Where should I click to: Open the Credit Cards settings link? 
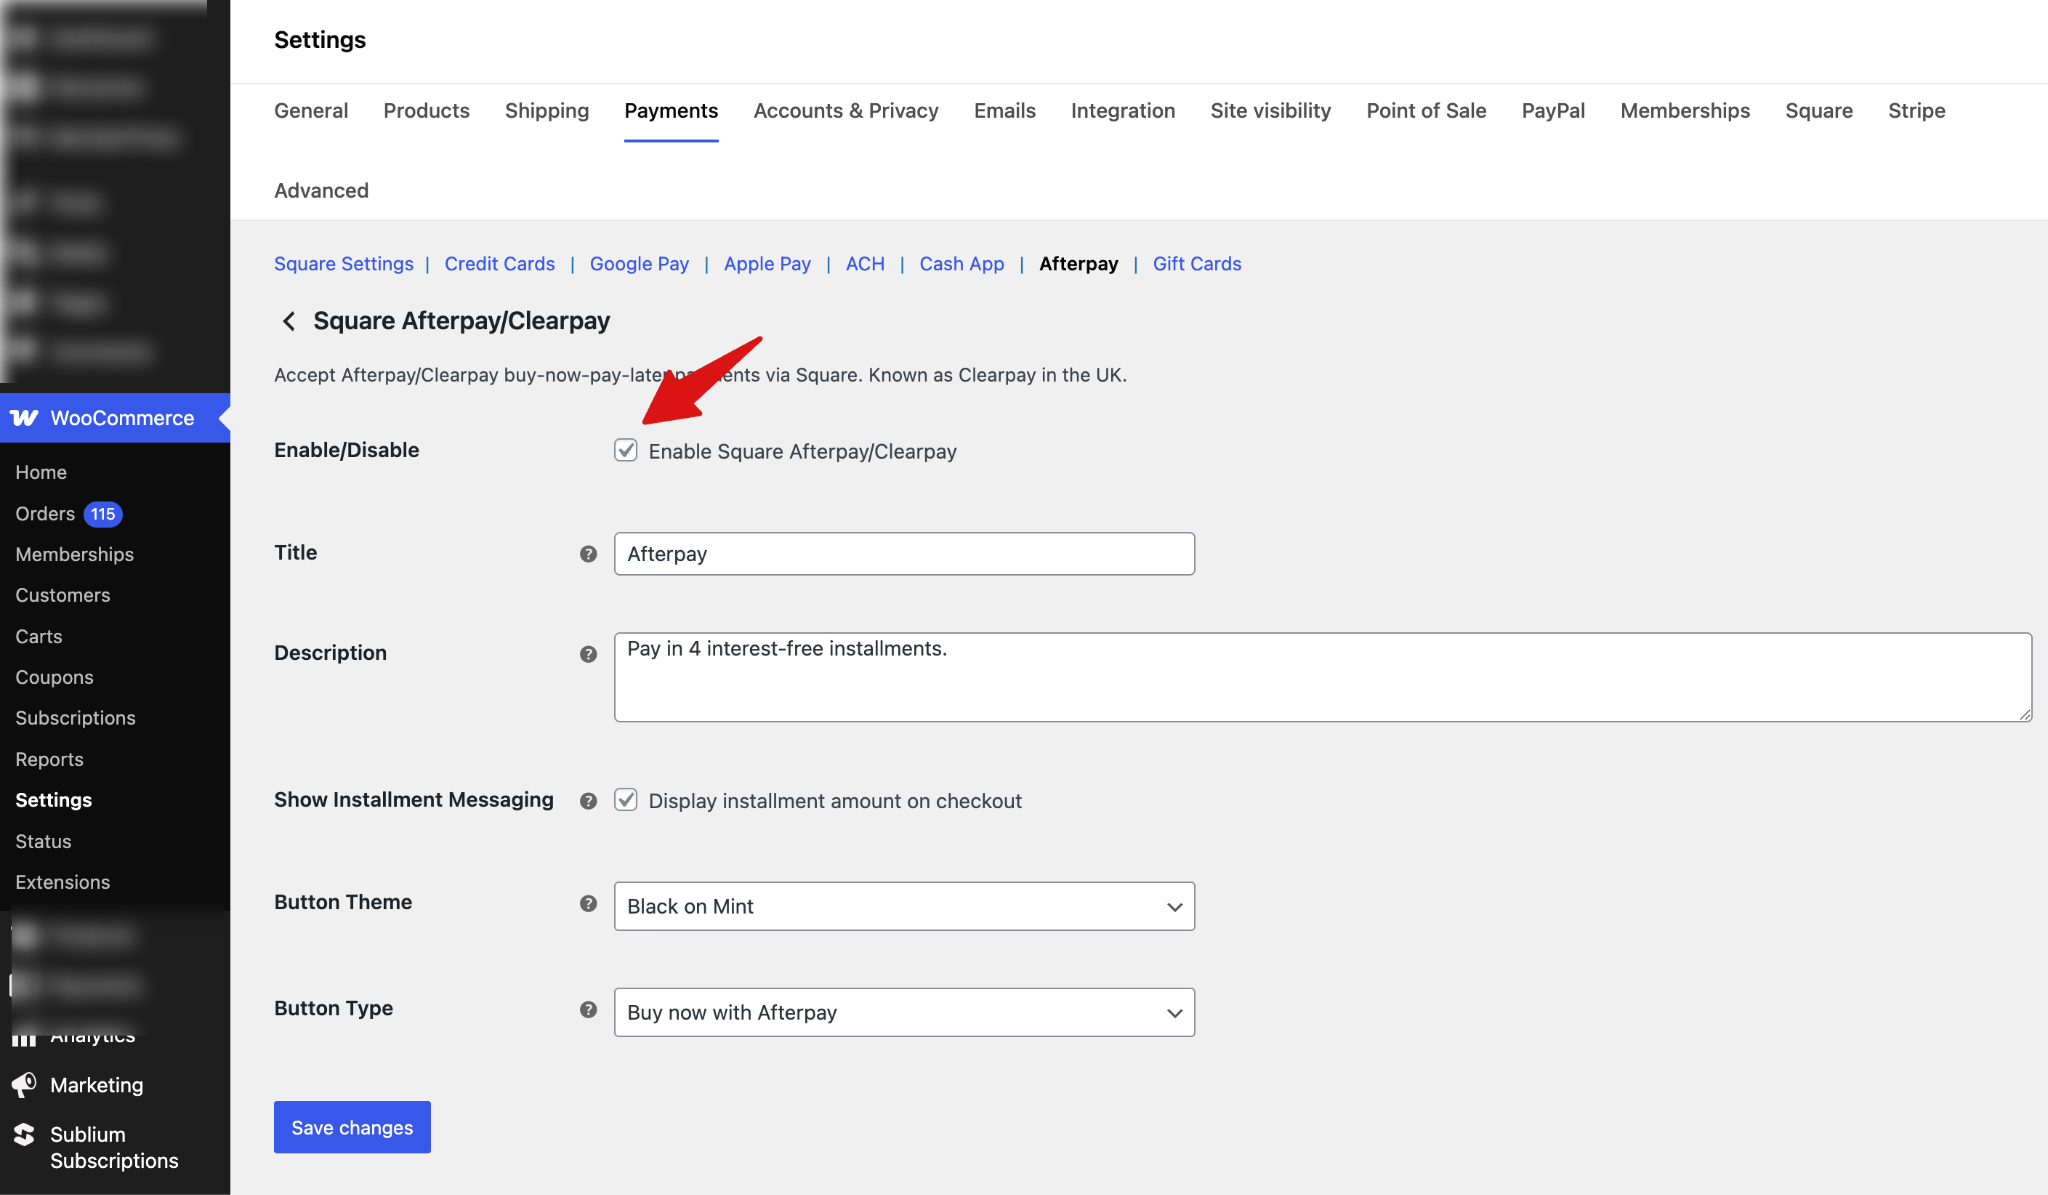pyautogui.click(x=499, y=264)
